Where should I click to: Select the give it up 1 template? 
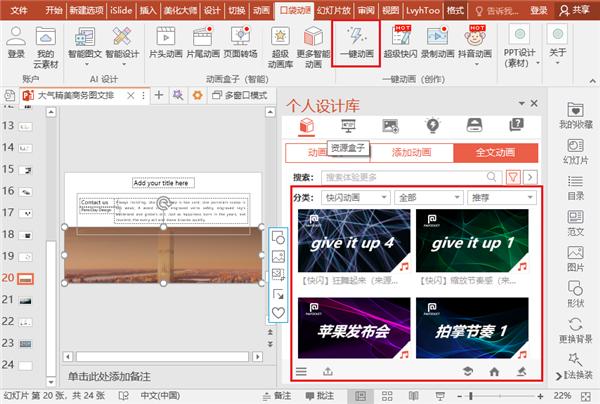pos(472,241)
